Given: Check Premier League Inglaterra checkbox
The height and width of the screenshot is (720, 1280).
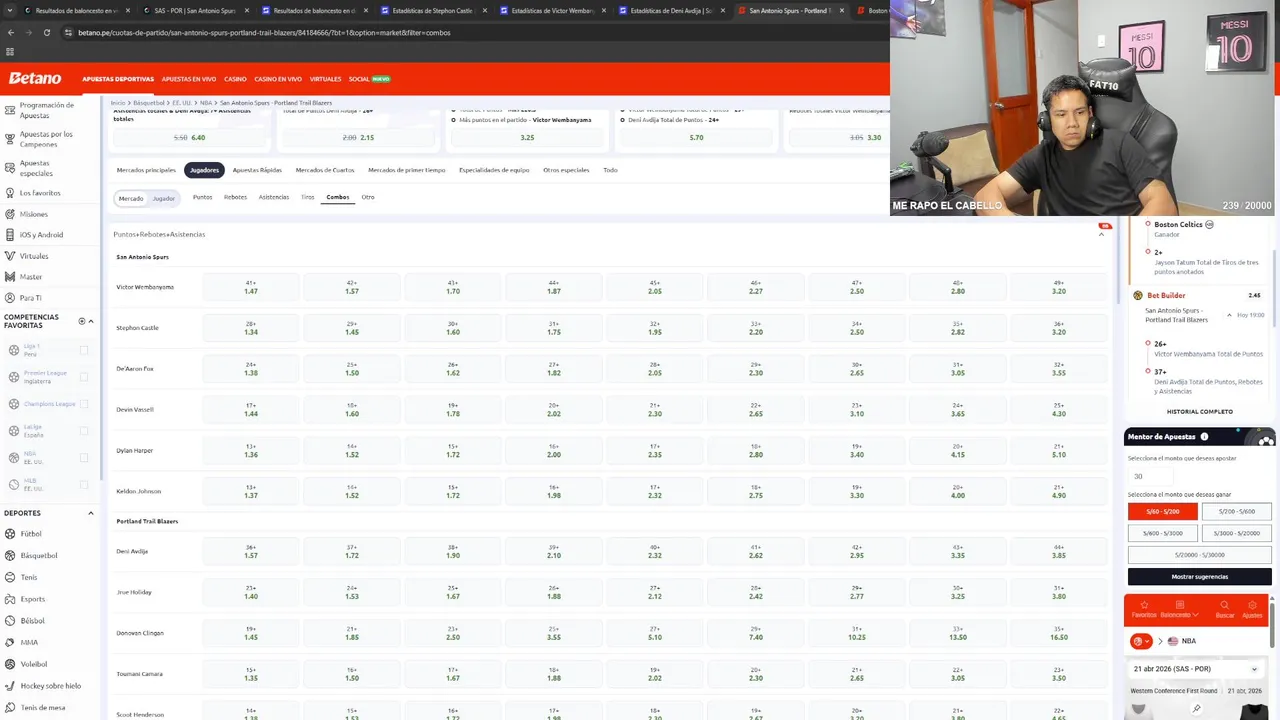Looking at the screenshot, I should click(84, 377).
